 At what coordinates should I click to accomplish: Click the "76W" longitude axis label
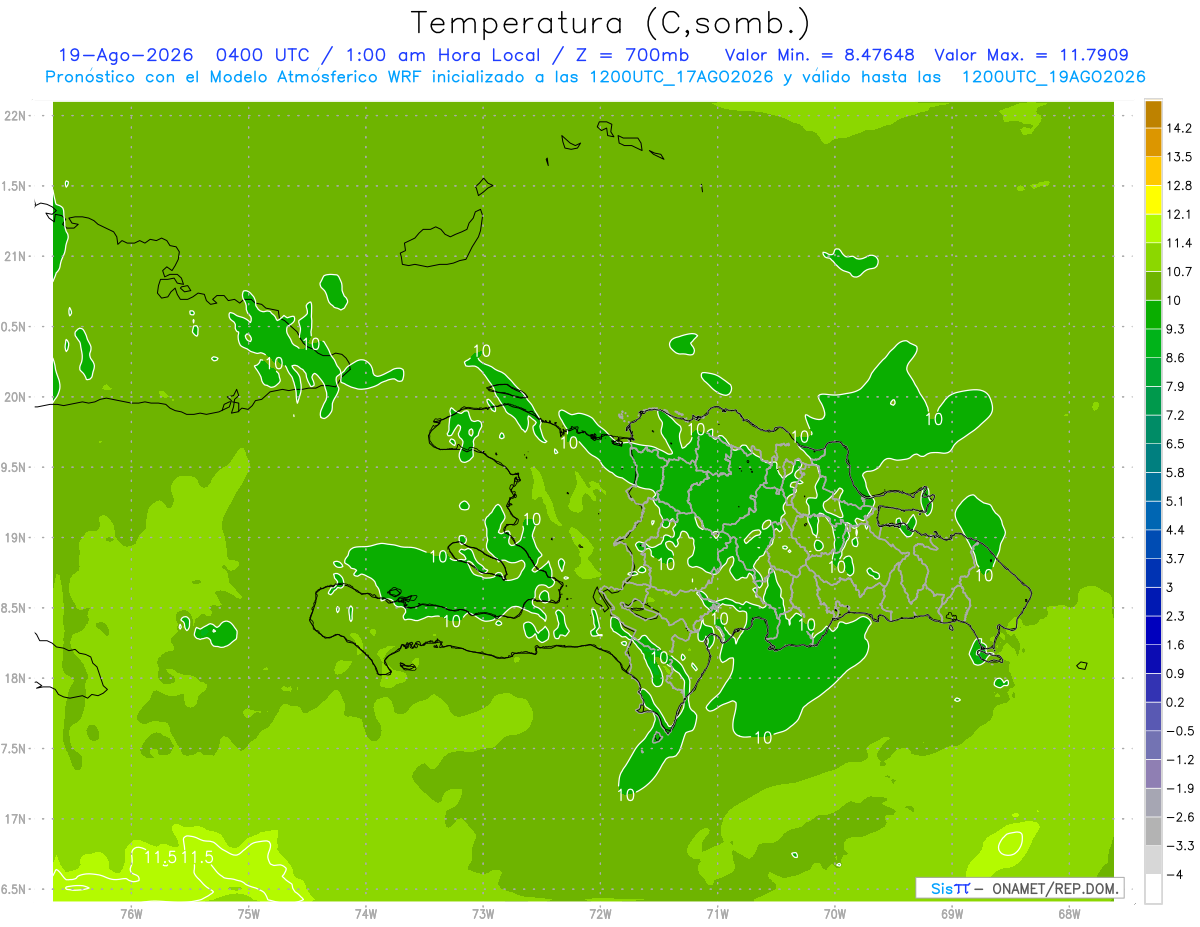(x=131, y=914)
